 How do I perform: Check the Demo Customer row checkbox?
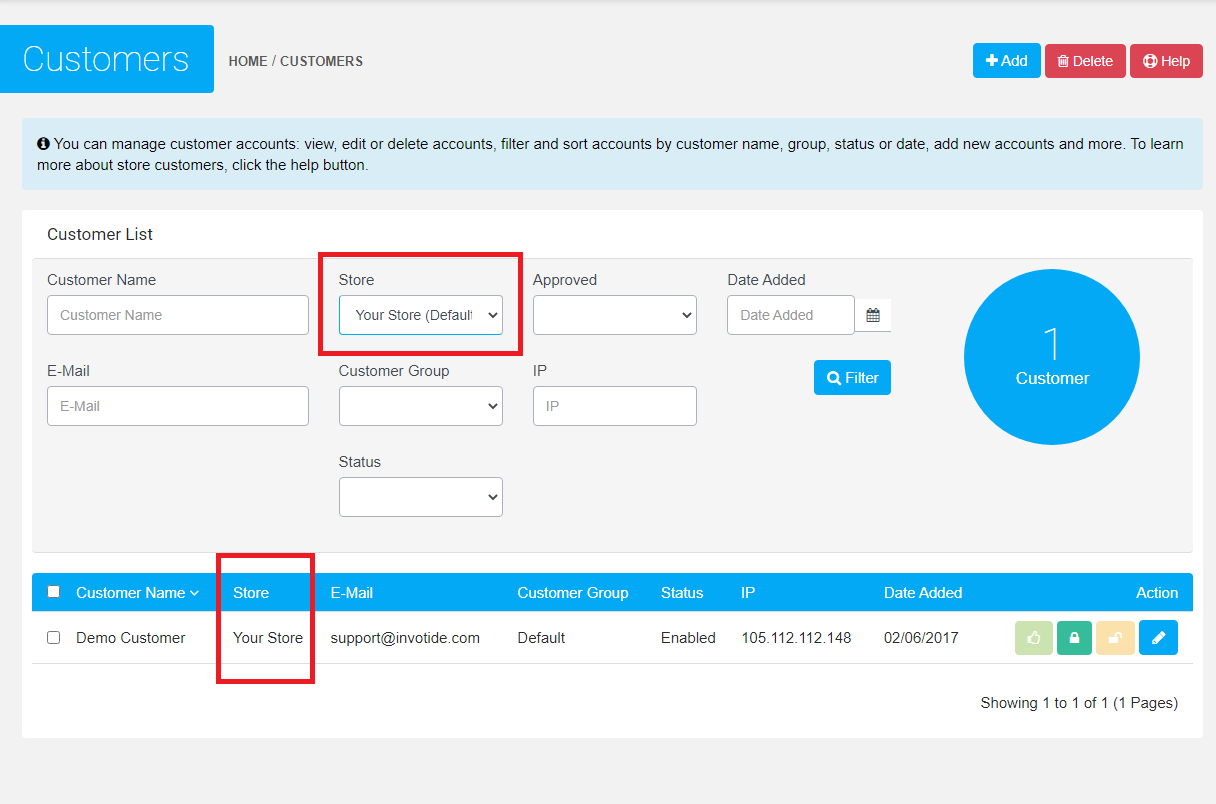[54, 638]
